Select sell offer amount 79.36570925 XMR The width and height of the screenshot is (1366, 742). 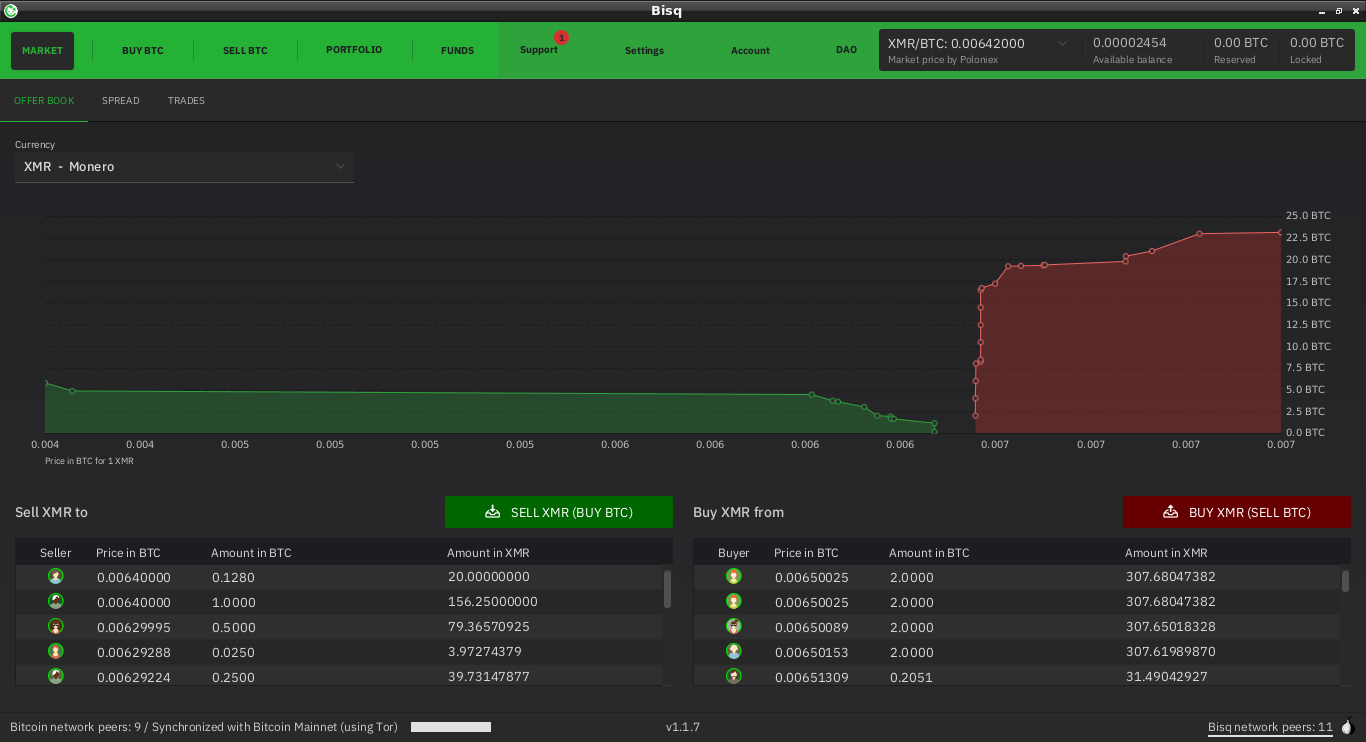coord(488,627)
